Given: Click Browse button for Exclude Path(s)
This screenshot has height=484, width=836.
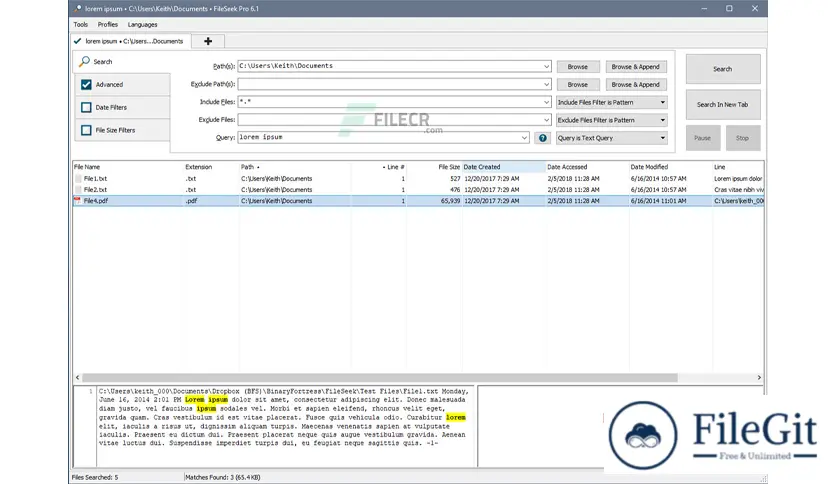Looking at the screenshot, I should (578, 84).
